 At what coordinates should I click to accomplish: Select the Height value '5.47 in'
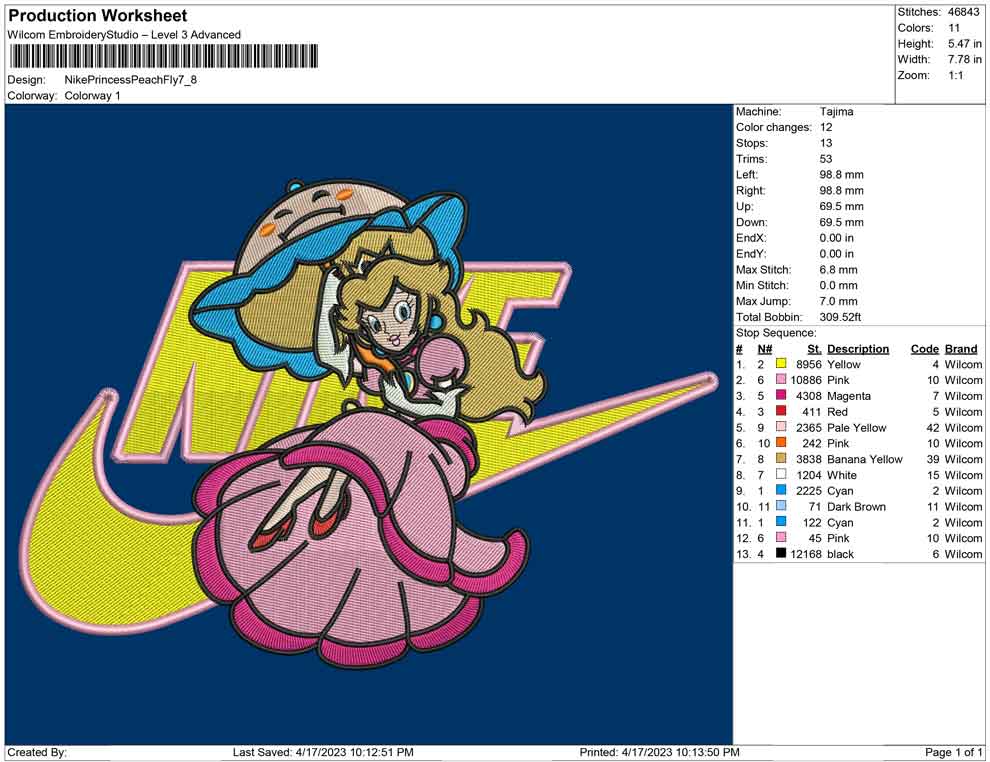(x=965, y=44)
